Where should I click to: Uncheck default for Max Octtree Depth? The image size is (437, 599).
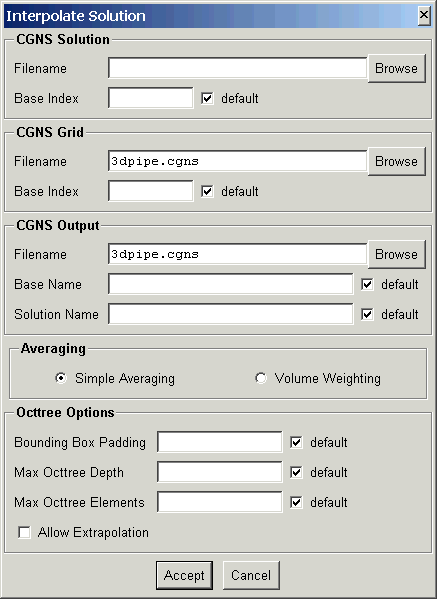296,473
